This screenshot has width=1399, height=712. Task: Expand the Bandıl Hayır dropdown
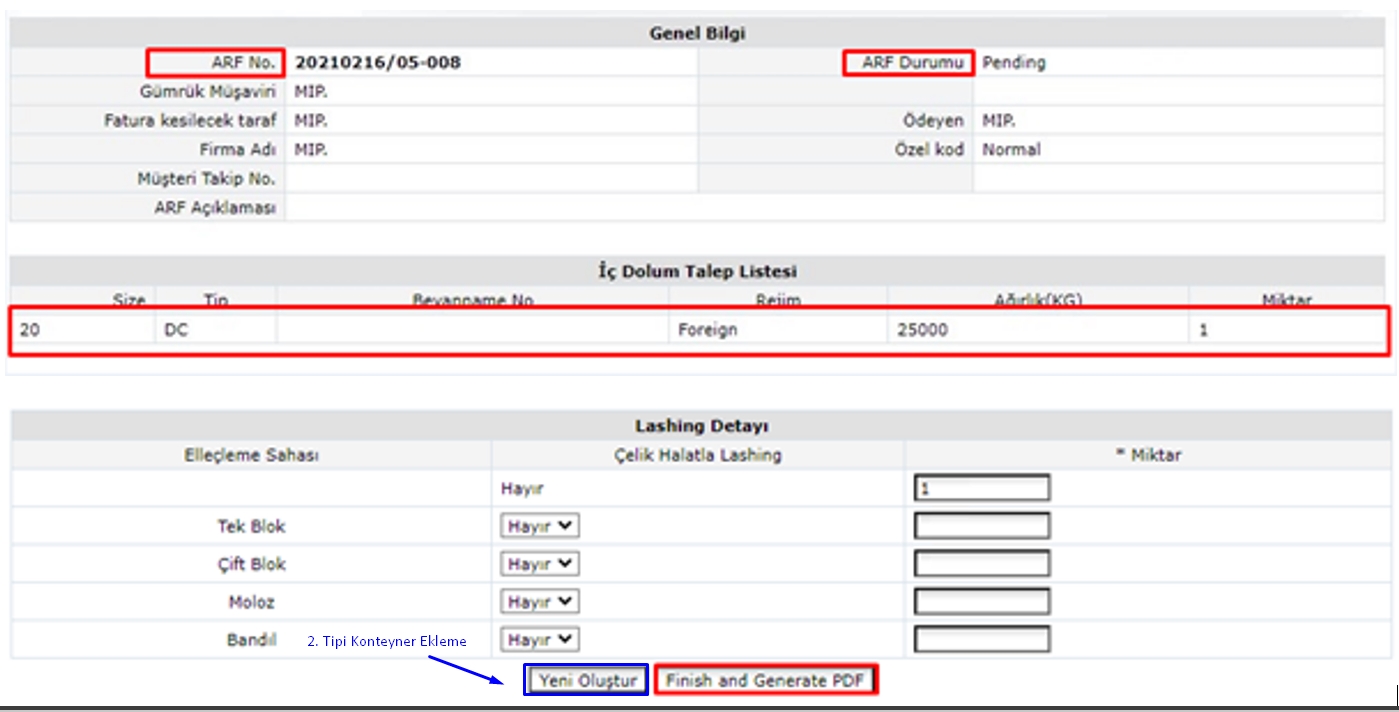(540, 640)
